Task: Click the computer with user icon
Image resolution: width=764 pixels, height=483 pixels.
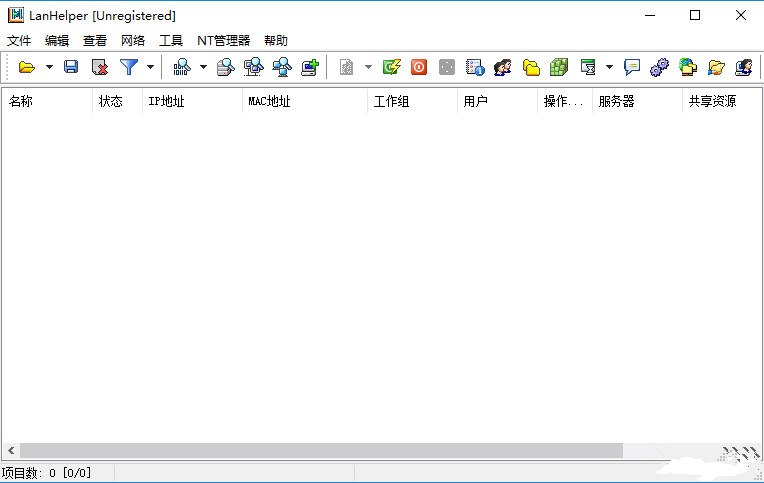Action: (x=744, y=67)
